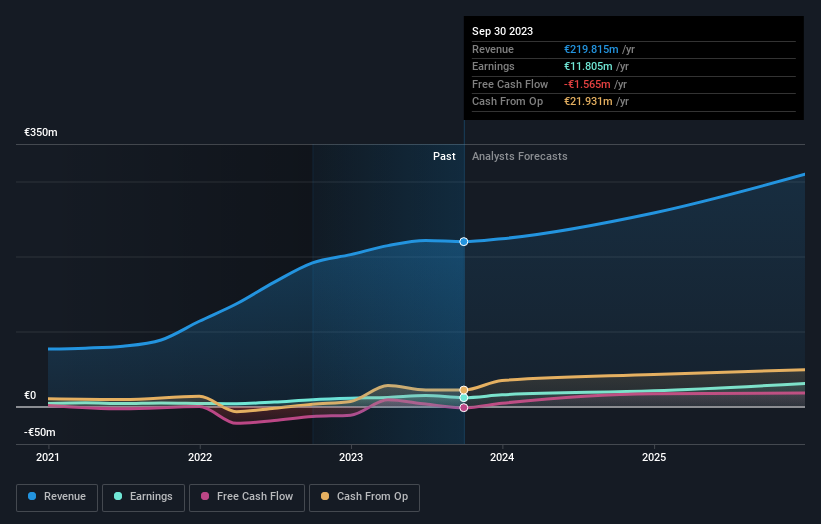Image resolution: width=821 pixels, height=524 pixels.
Task: Toggle the Revenue series legend button
Action: tap(57, 497)
